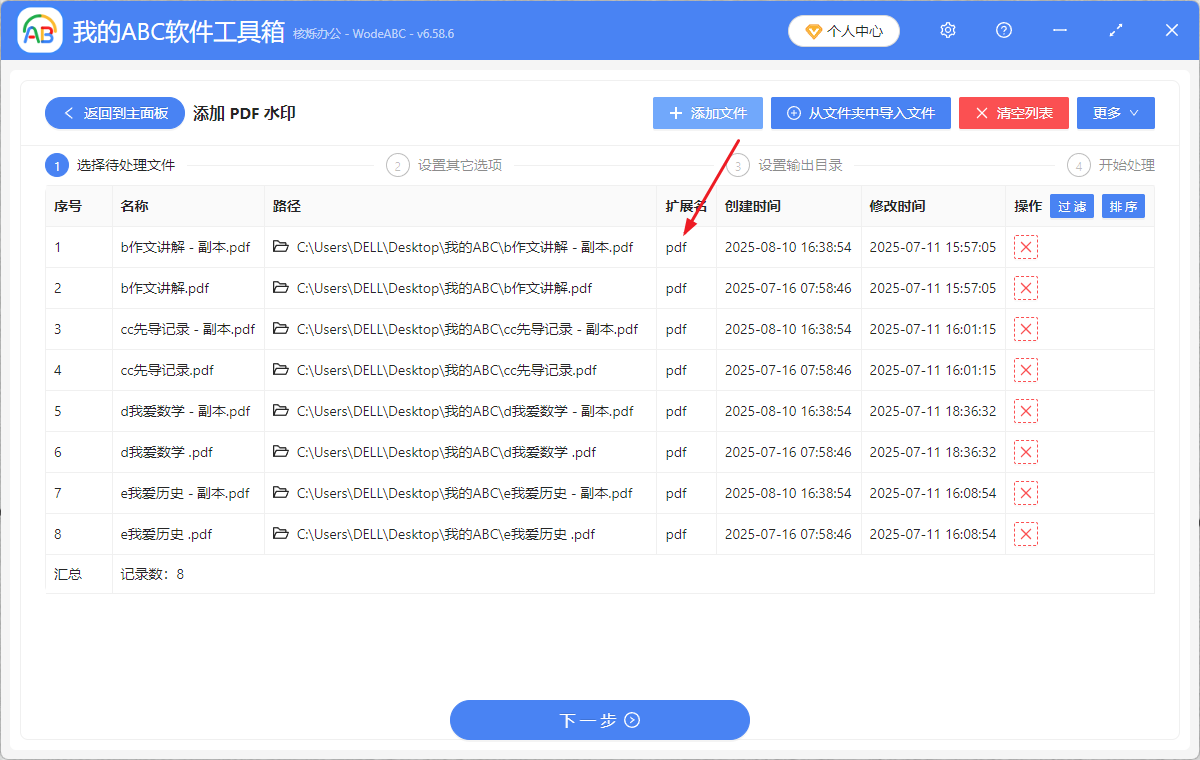Viewport: 1200px width, 760px height.
Task: Delete d我爱数学 .pdf using its row X
Action: [x=1026, y=452]
